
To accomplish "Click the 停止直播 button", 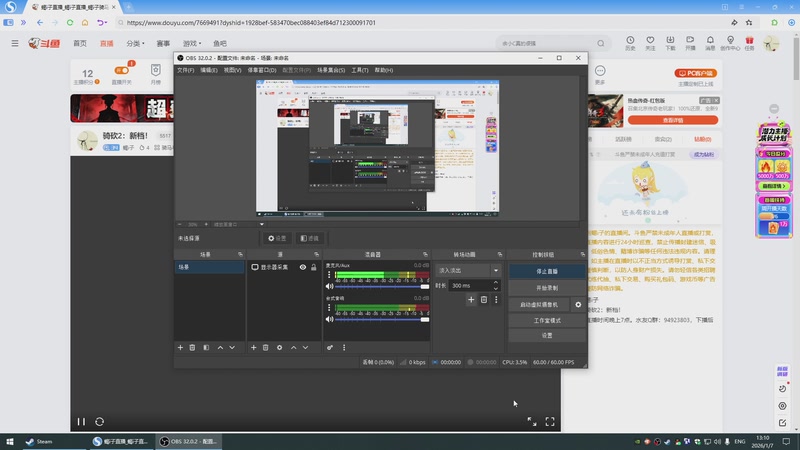I will click(x=546, y=271).
